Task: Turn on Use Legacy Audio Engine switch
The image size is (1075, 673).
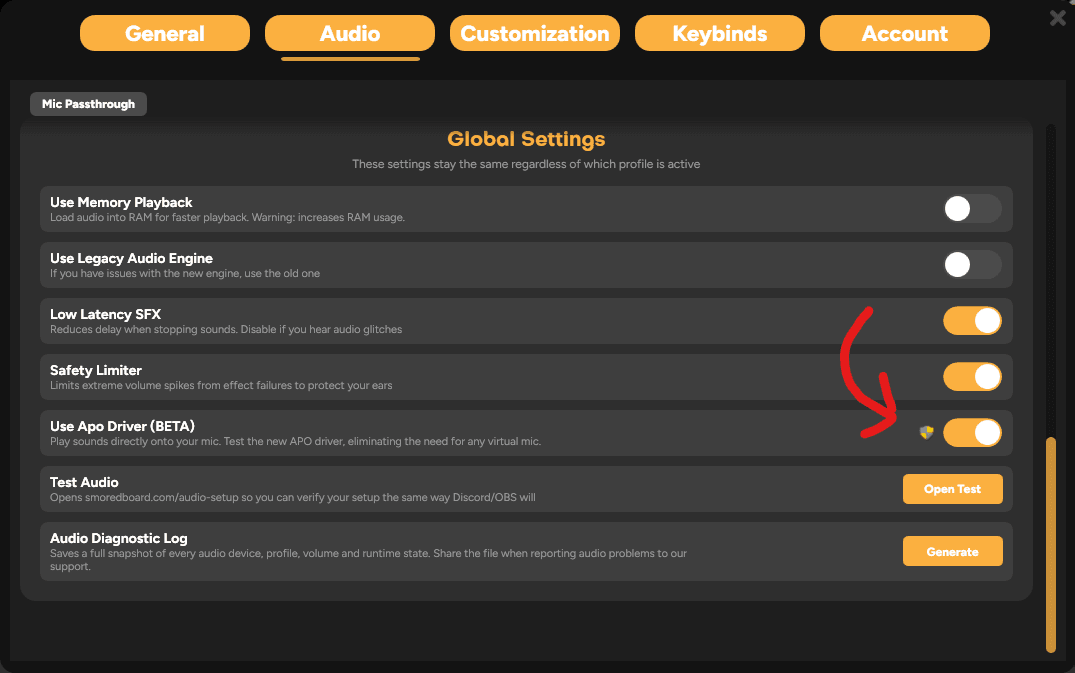Action: point(972,265)
